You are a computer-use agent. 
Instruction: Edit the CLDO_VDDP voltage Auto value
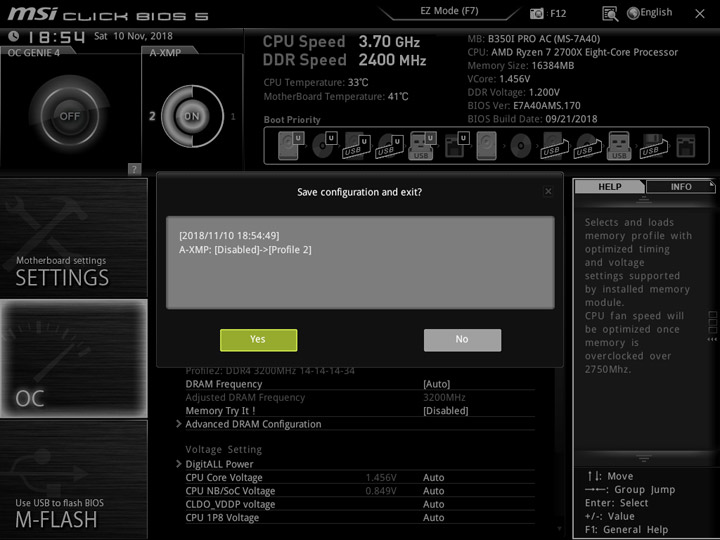tap(433, 504)
